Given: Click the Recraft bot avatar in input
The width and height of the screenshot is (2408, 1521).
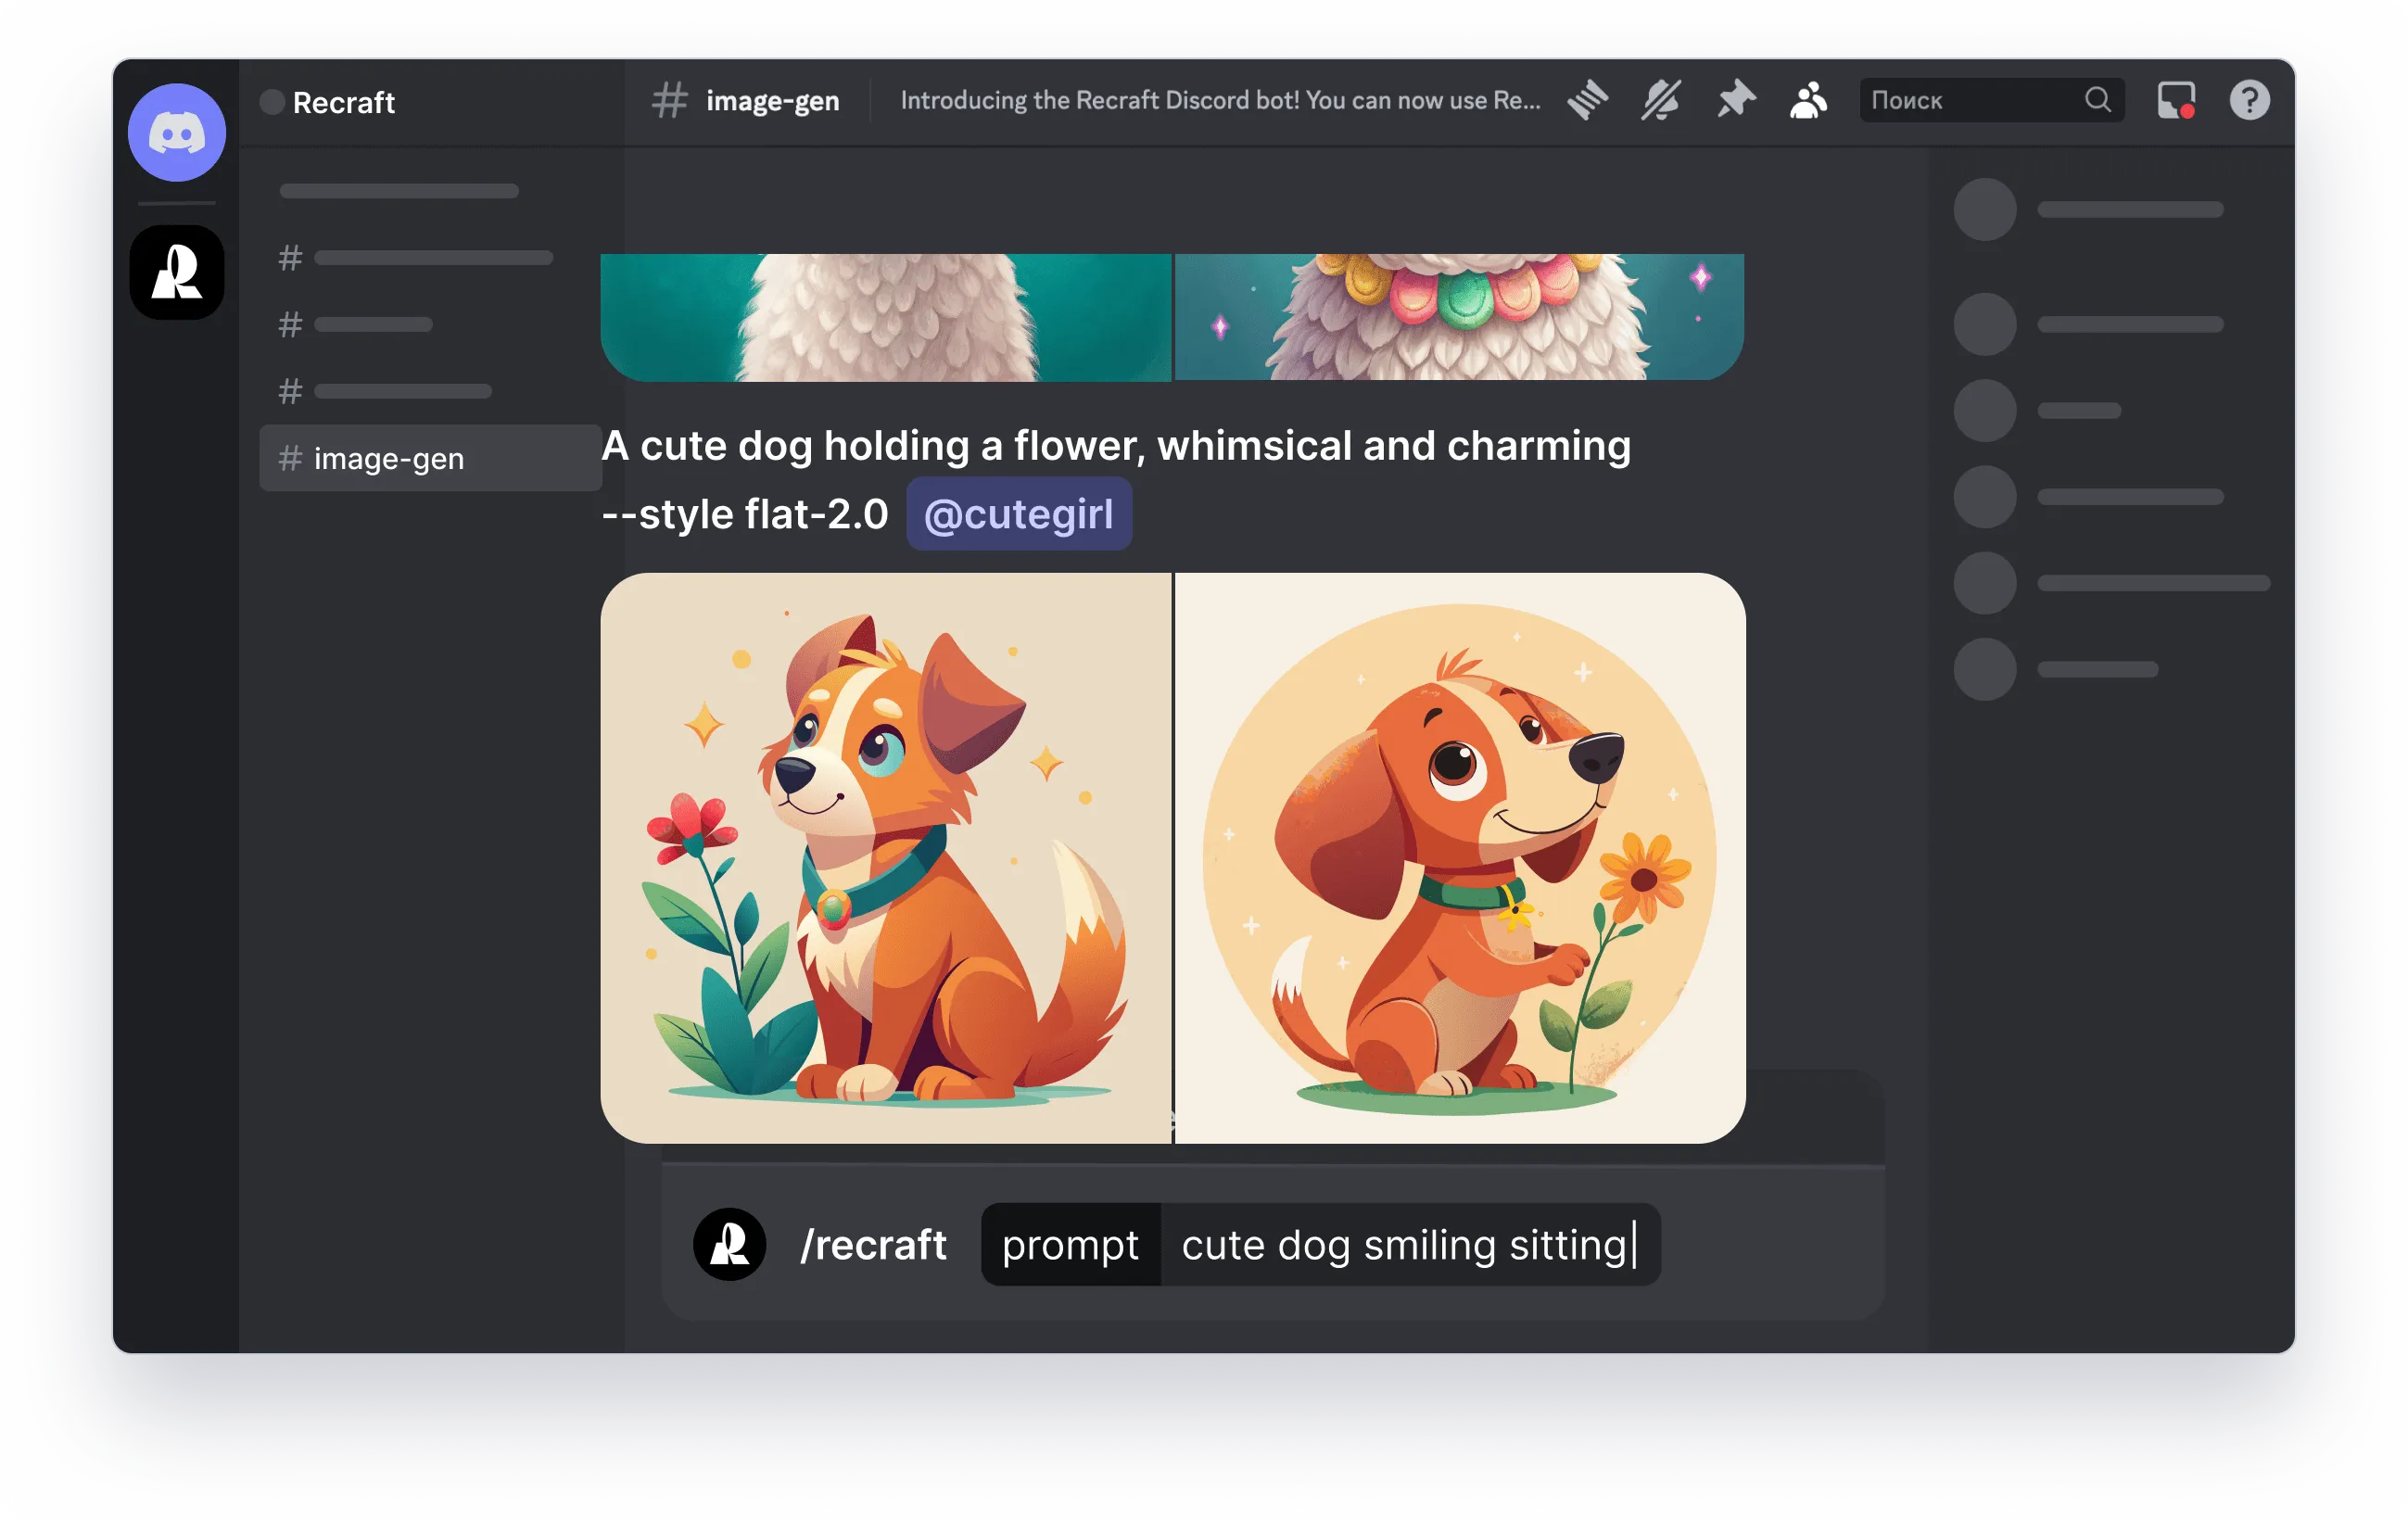Looking at the screenshot, I should [x=729, y=1244].
